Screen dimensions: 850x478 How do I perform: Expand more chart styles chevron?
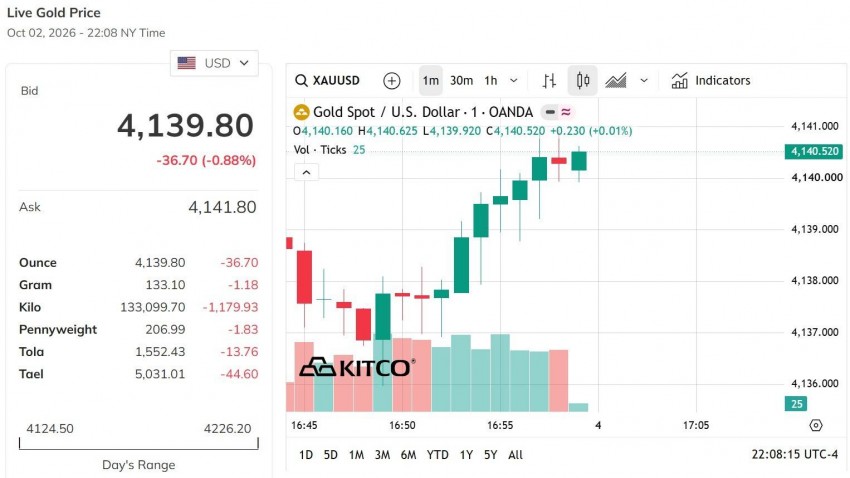[x=643, y=81]
